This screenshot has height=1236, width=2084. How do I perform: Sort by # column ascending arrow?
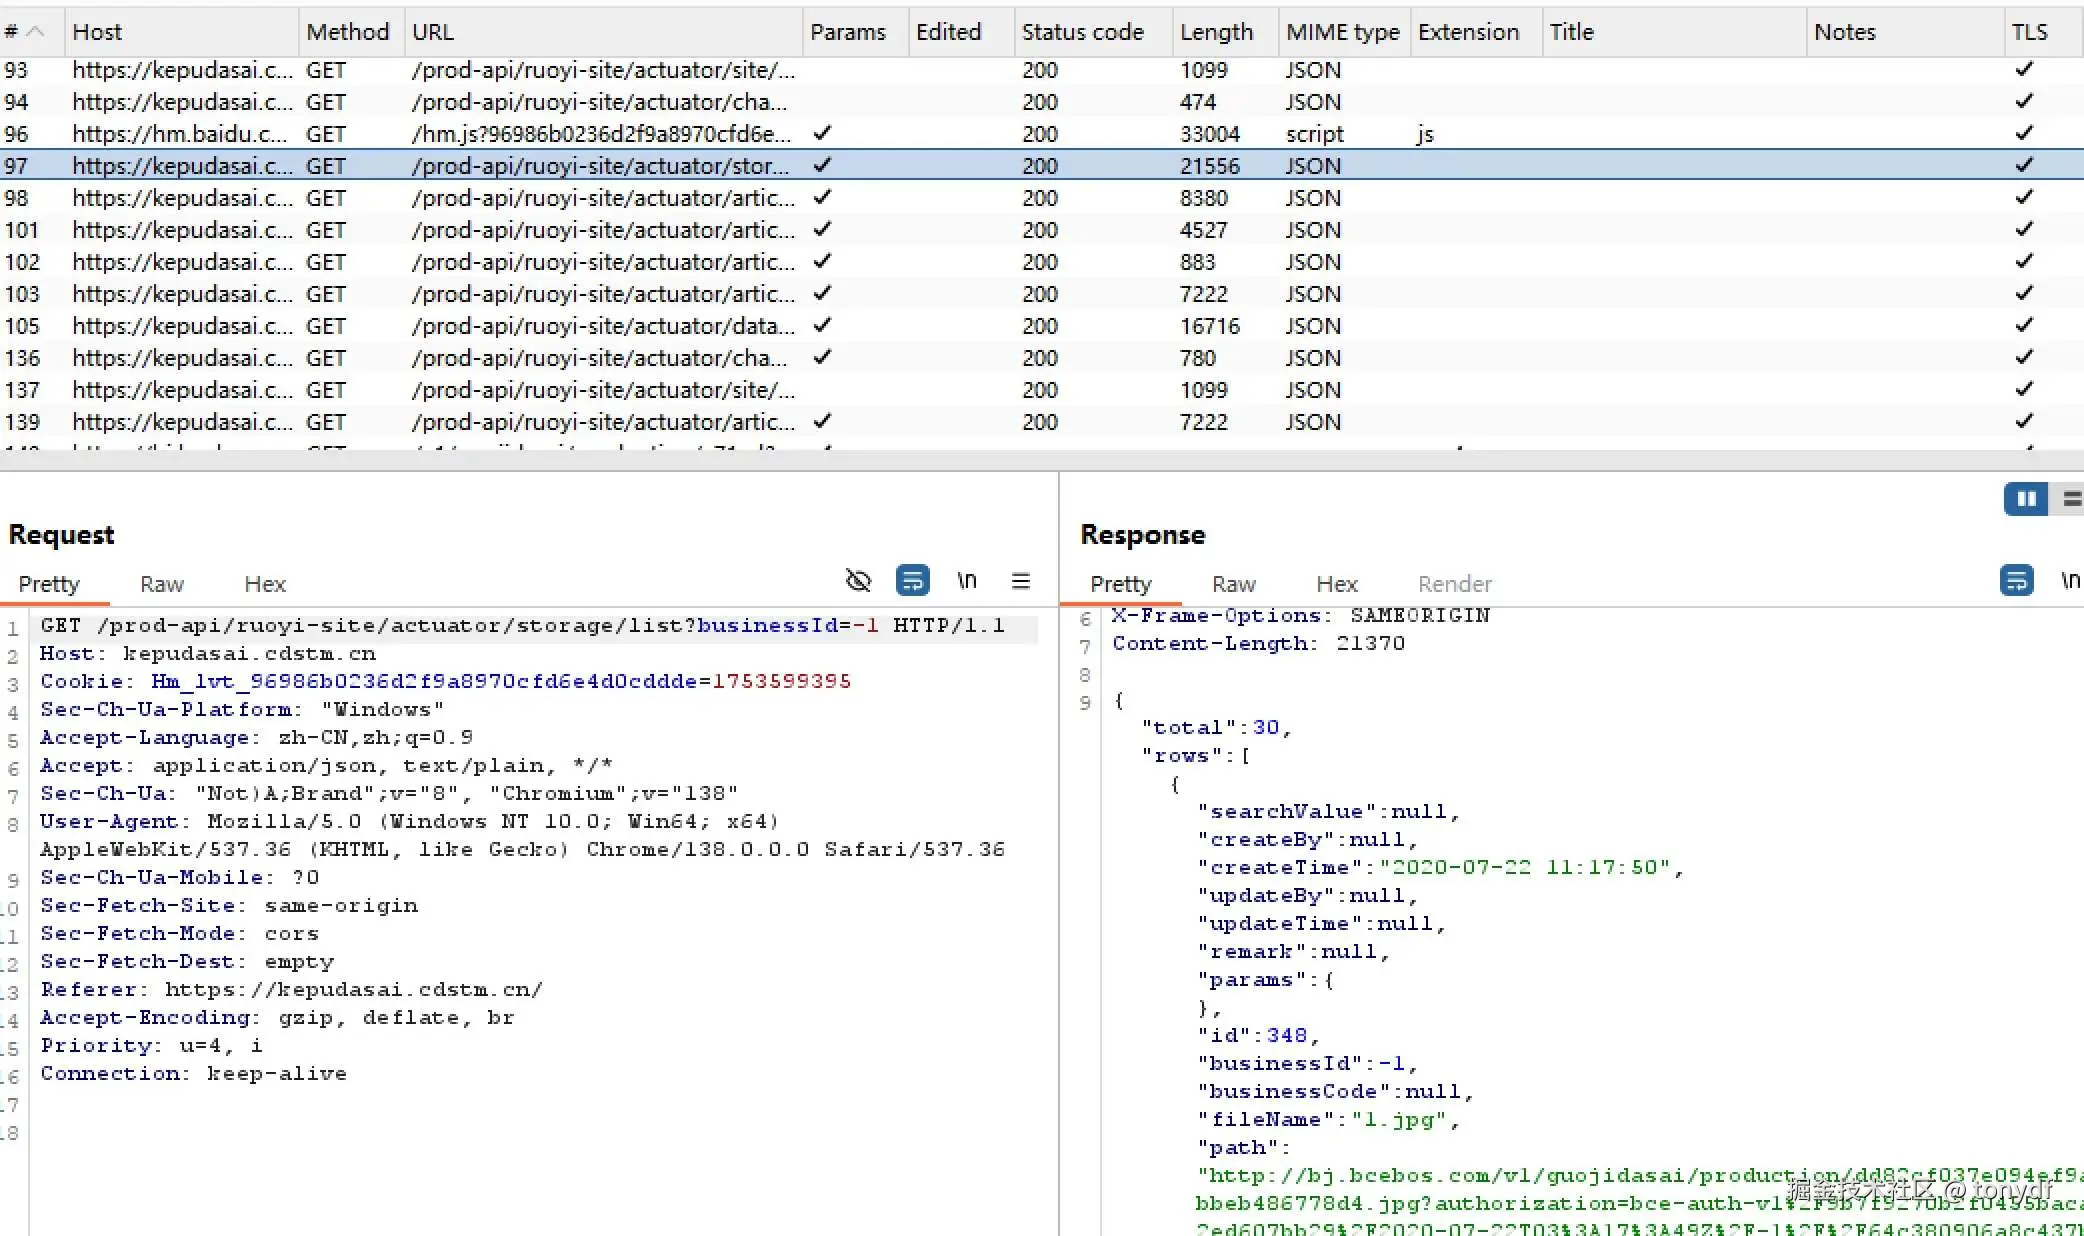[x=35, y=32]
